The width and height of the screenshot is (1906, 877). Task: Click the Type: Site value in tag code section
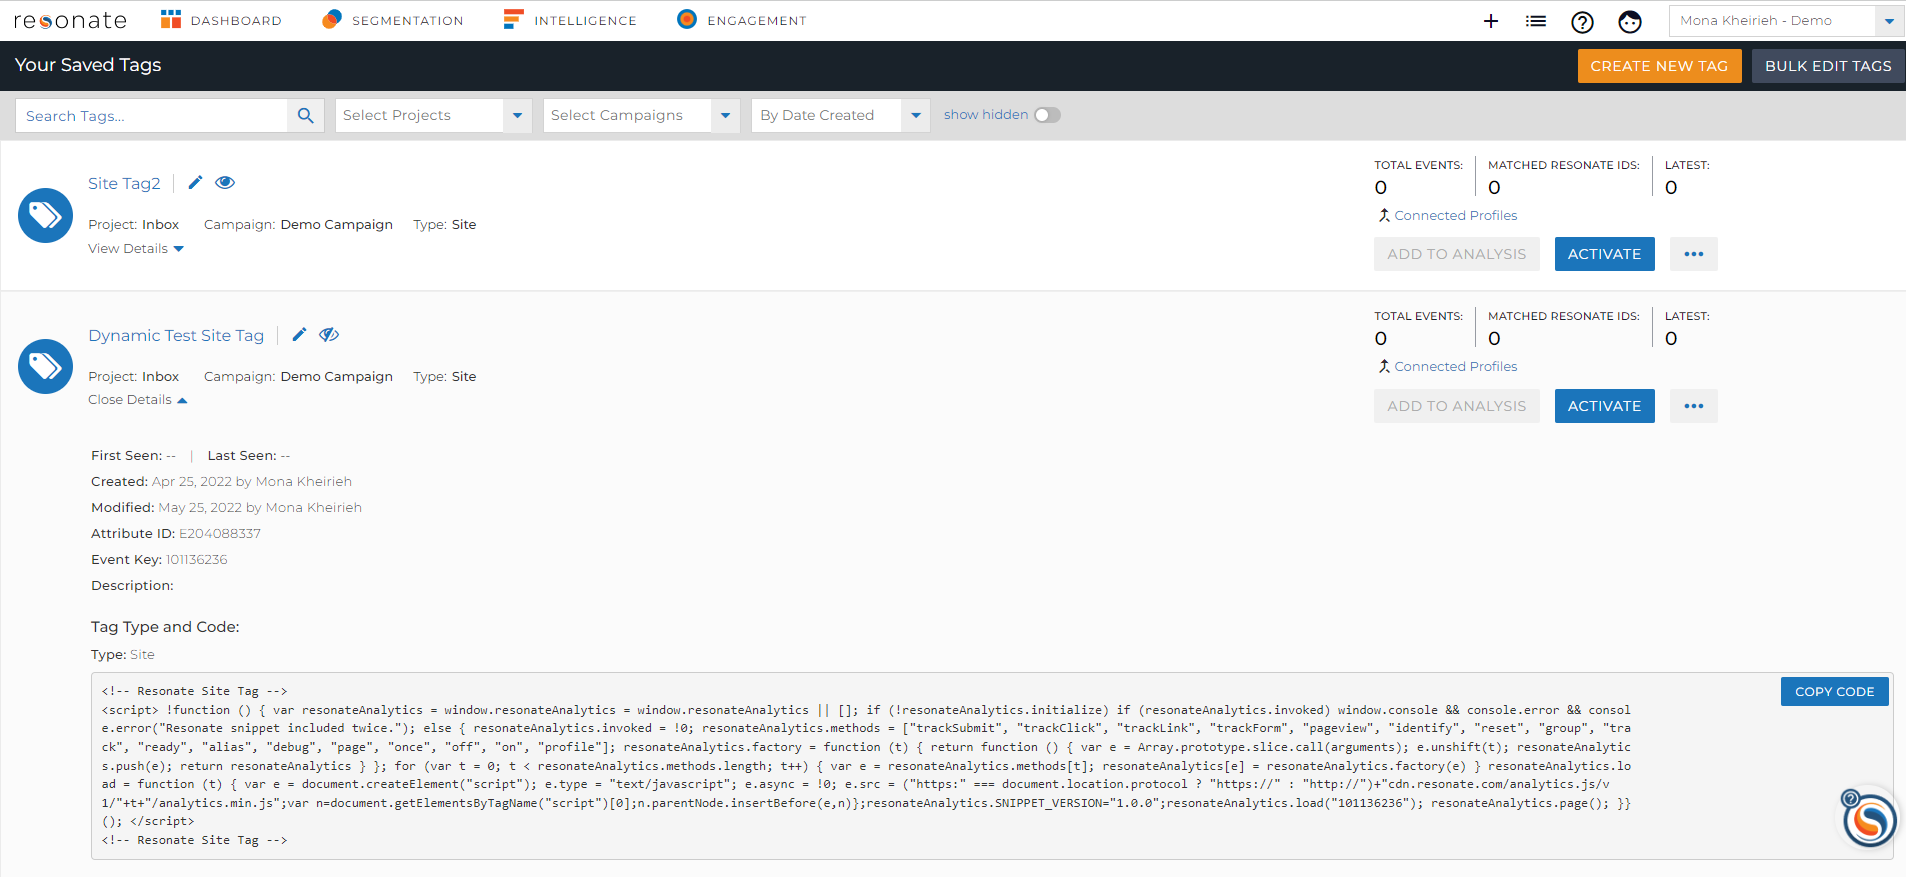[142, 655]
